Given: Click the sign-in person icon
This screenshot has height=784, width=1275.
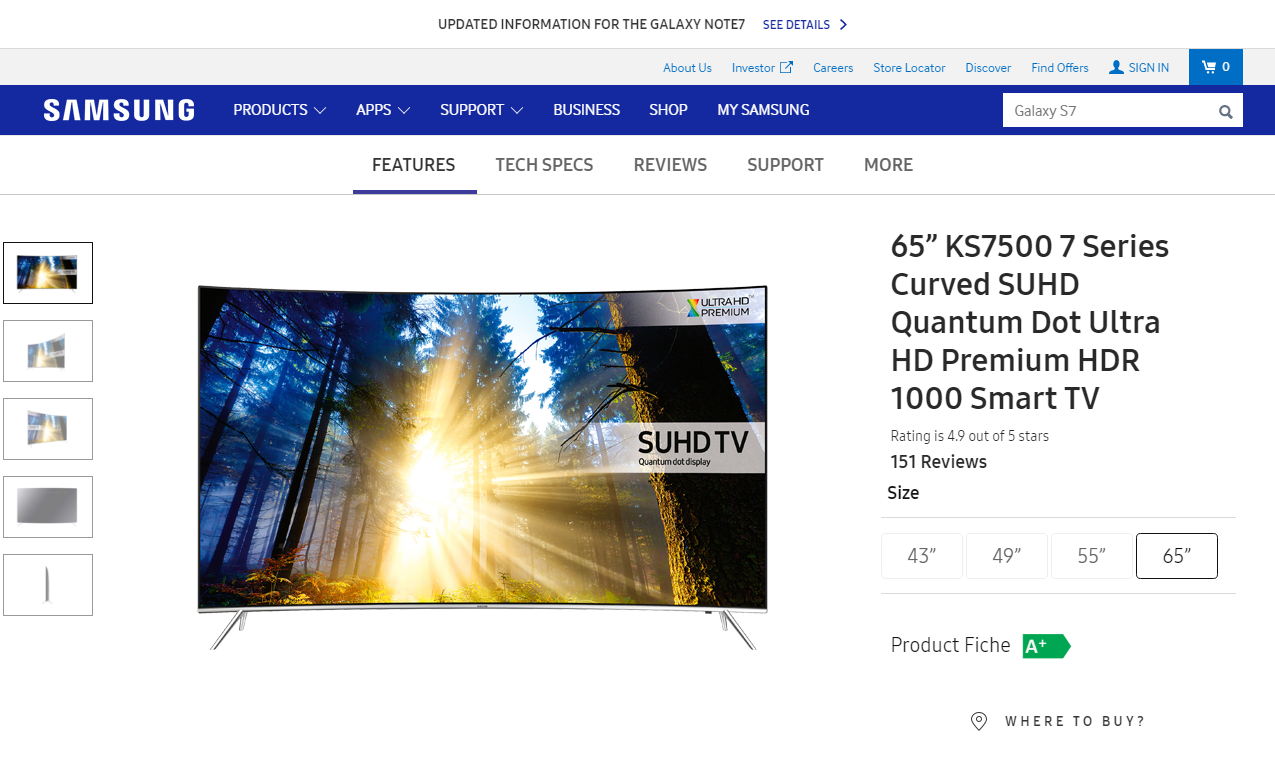Looking at the screenshot, I should point(1116,67).
